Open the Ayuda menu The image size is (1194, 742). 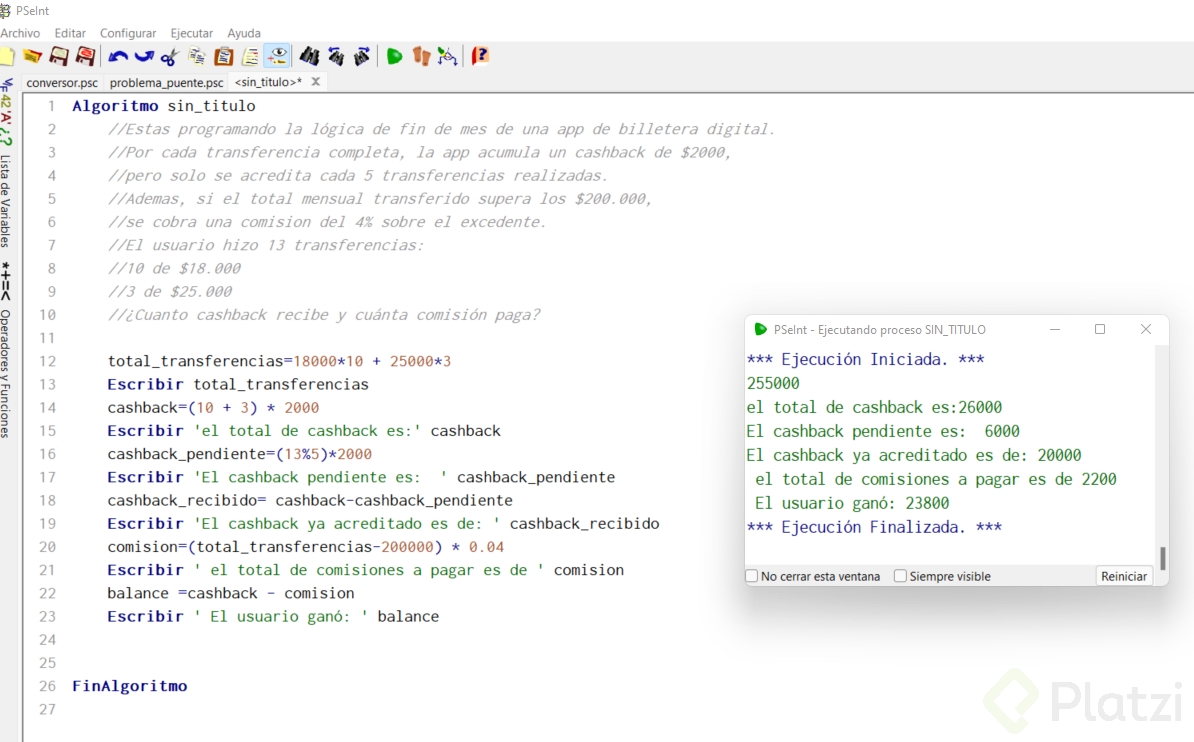tap(244, 33)
